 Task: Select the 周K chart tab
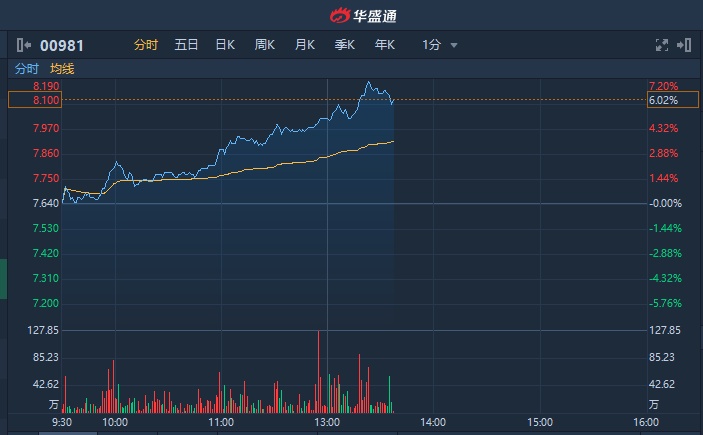265,45
